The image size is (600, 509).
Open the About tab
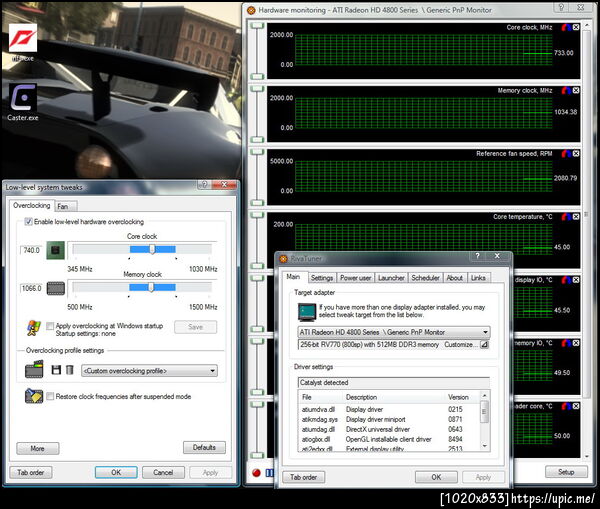[x=455, y=278]
